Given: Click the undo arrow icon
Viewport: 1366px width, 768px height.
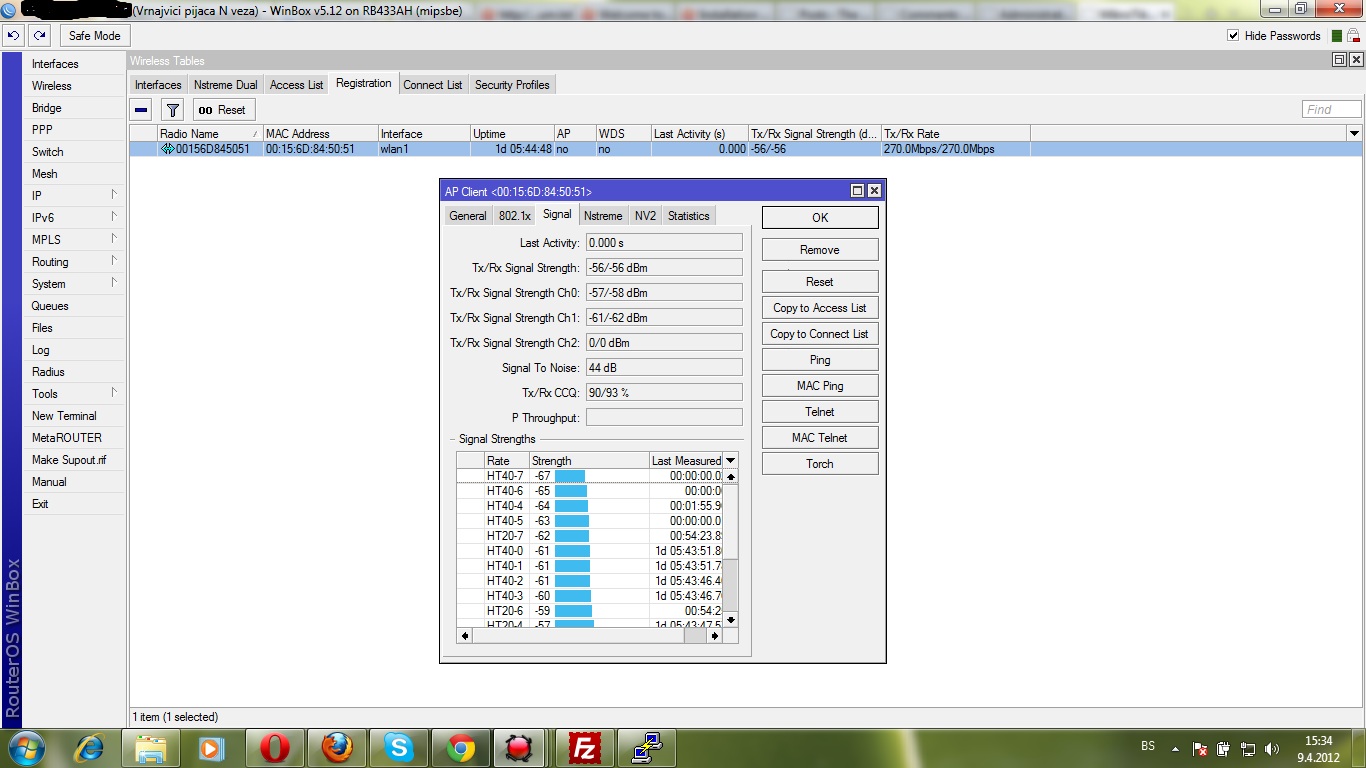Looking at the screenshot, I should 13,35.
